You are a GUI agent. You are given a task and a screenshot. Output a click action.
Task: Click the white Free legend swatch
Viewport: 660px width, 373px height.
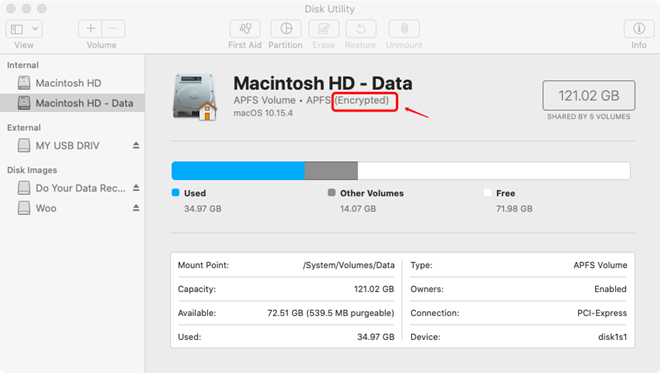487,193
